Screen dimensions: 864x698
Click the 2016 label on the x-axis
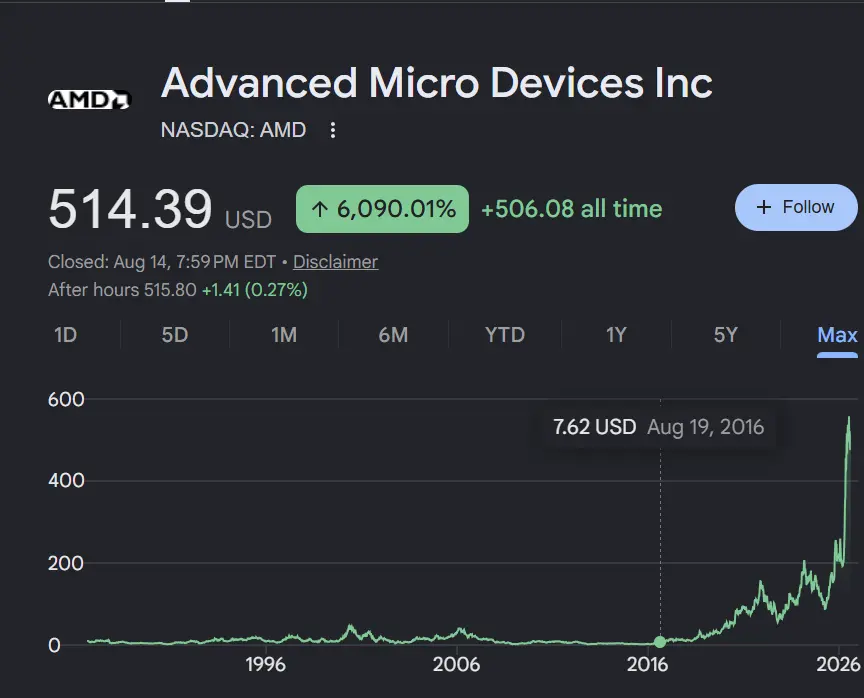(x=647, y=664)
